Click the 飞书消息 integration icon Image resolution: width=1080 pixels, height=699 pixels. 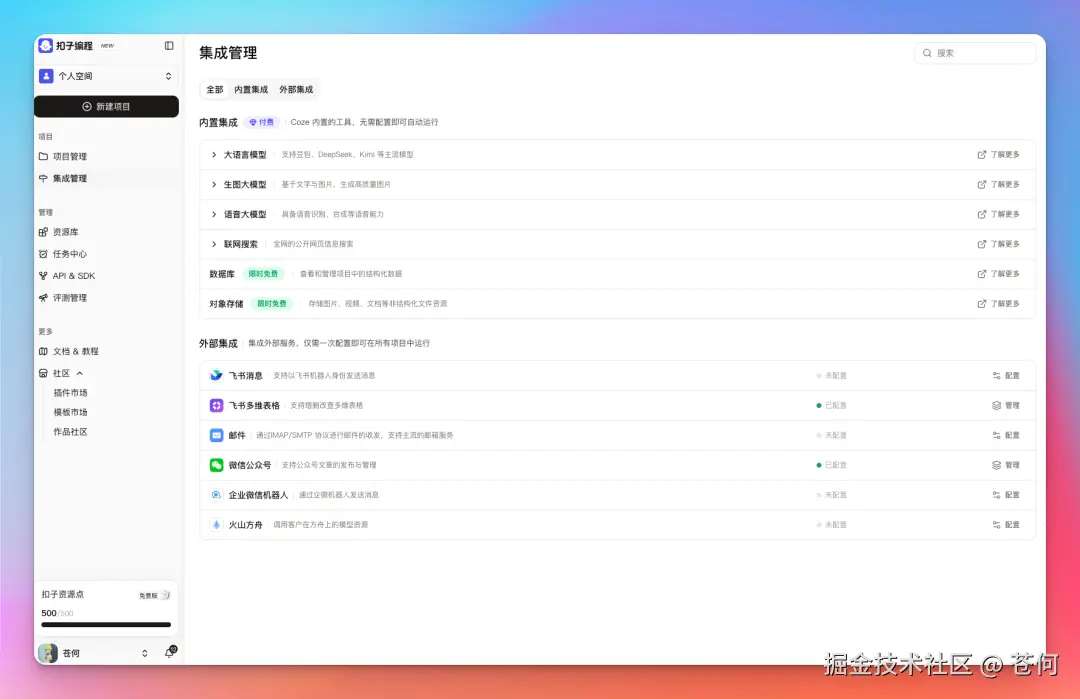coord(217,376)
